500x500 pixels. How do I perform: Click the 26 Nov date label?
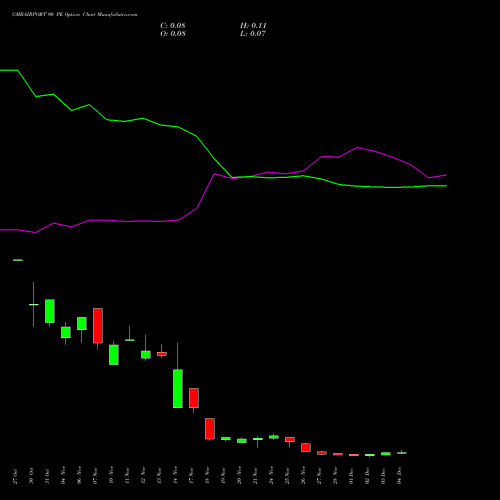coord(303,475)
